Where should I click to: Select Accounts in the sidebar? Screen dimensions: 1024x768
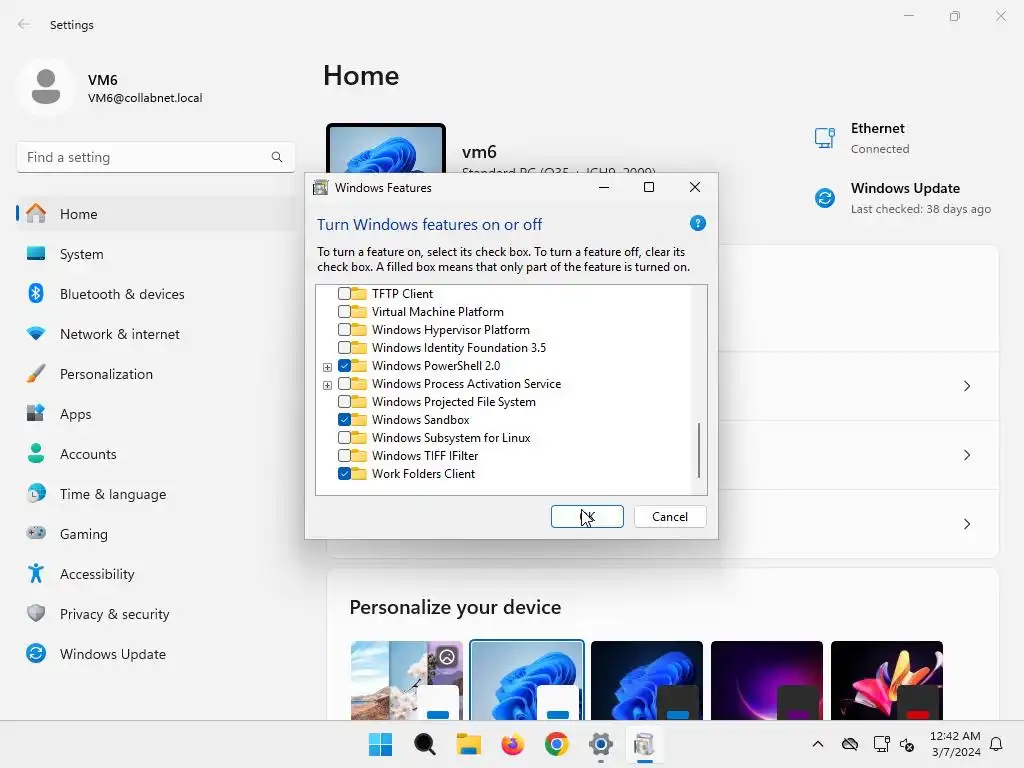pos(155,454)
